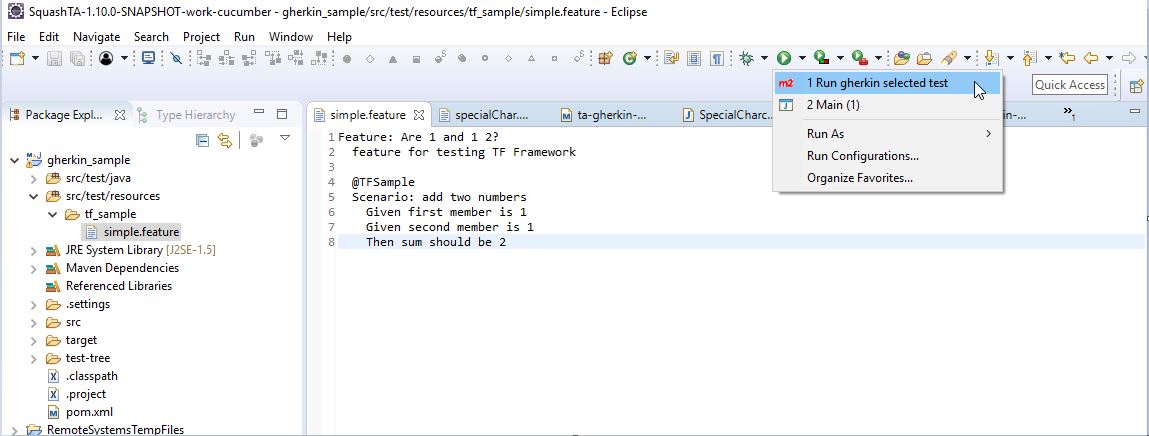1149x436 pixels.
Task: Open the Navigate menu
Action: point(97,37)
